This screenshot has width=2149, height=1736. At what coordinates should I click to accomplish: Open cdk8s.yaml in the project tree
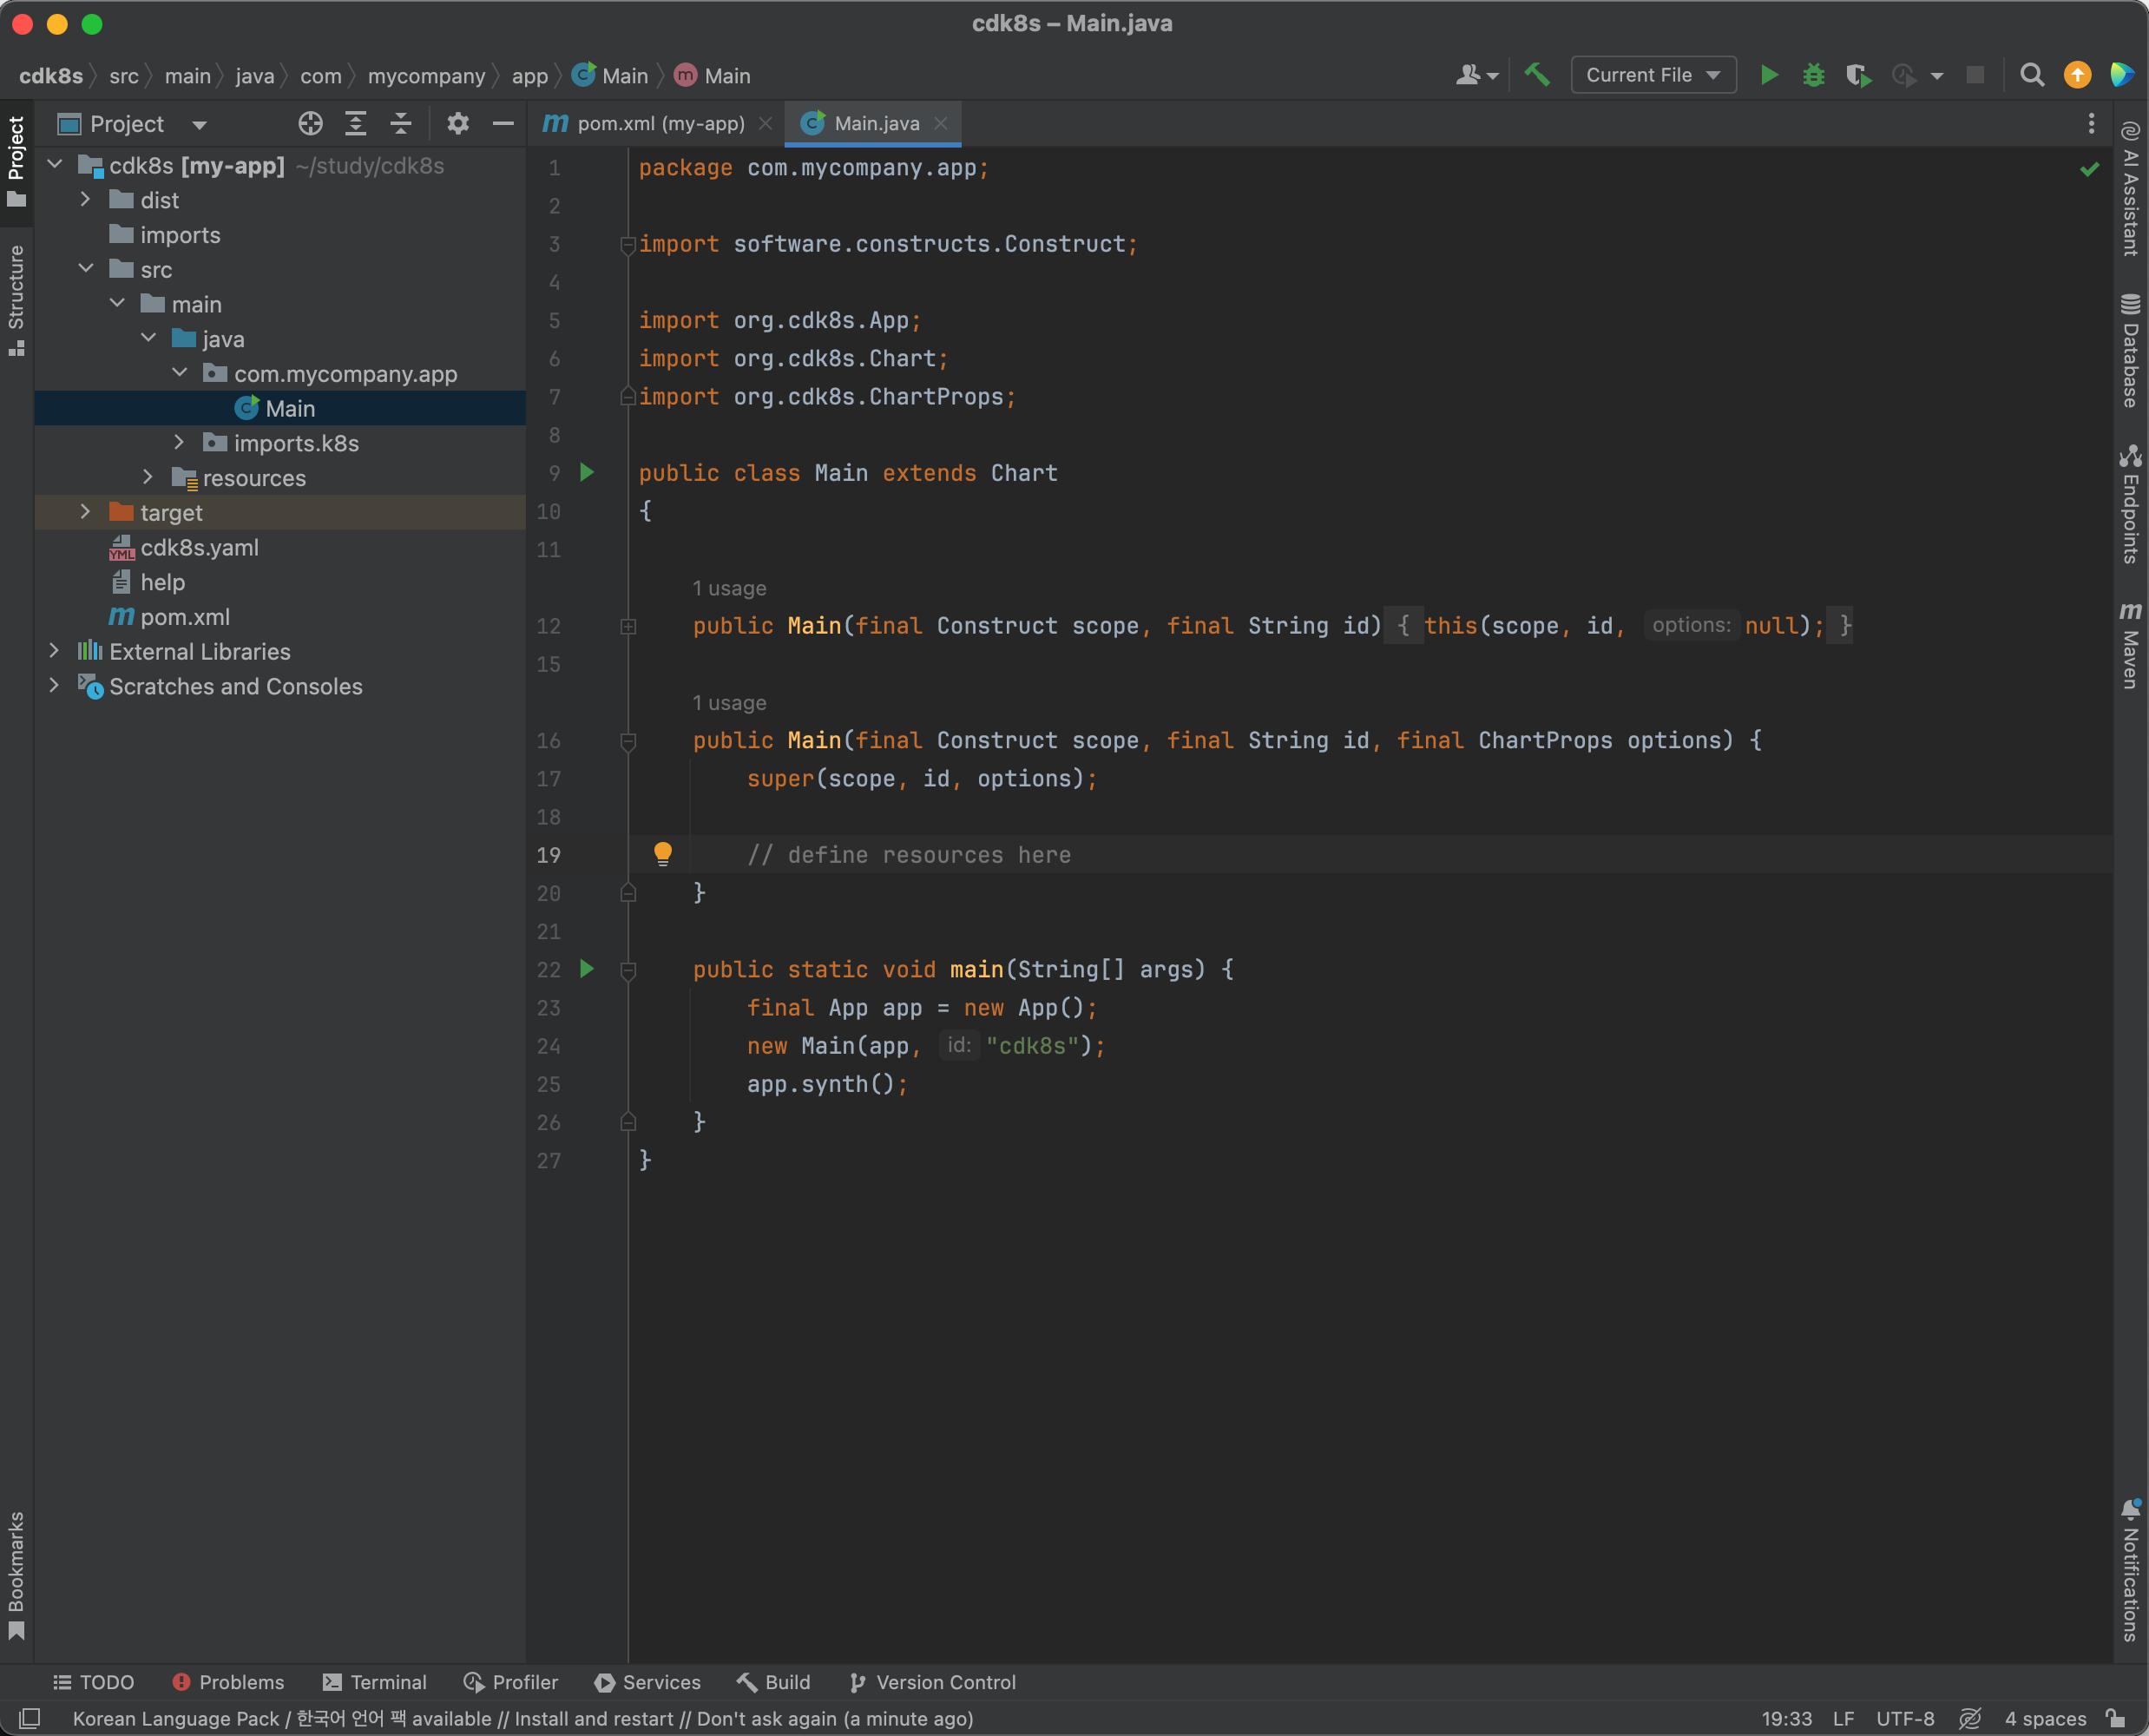pos(199,547)
